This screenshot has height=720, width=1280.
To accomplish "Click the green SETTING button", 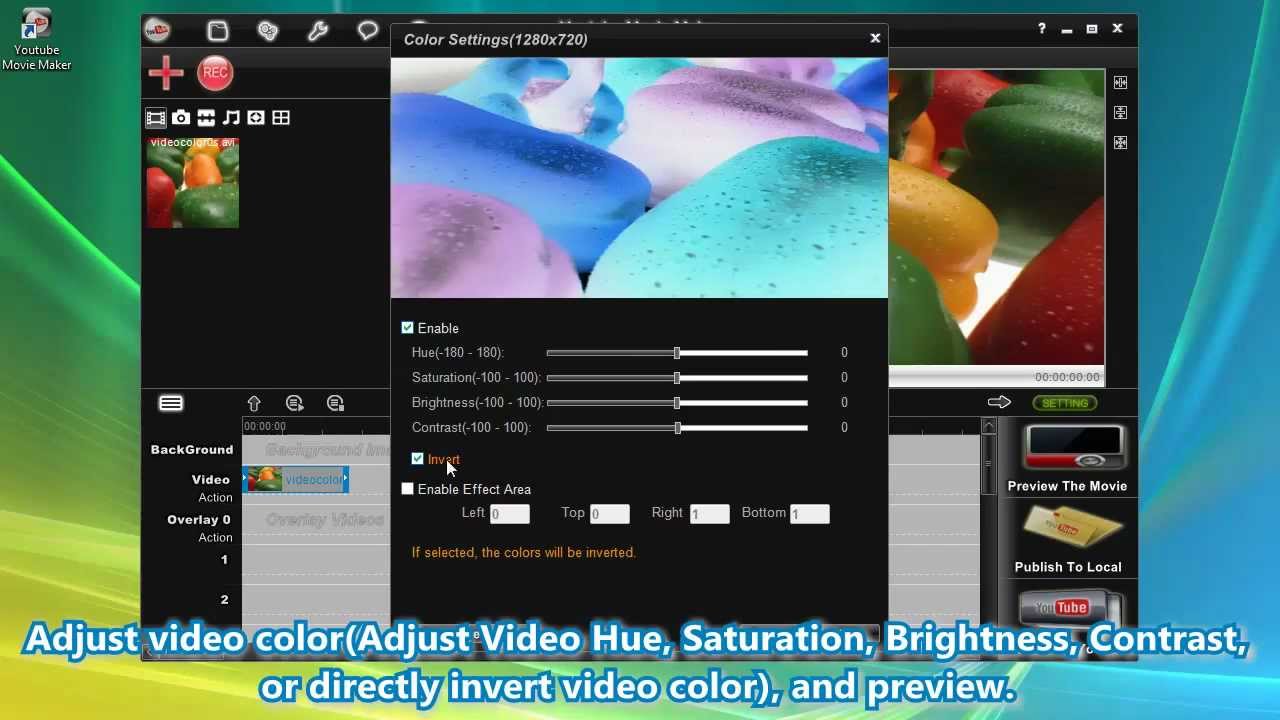I will point(1065,403).
